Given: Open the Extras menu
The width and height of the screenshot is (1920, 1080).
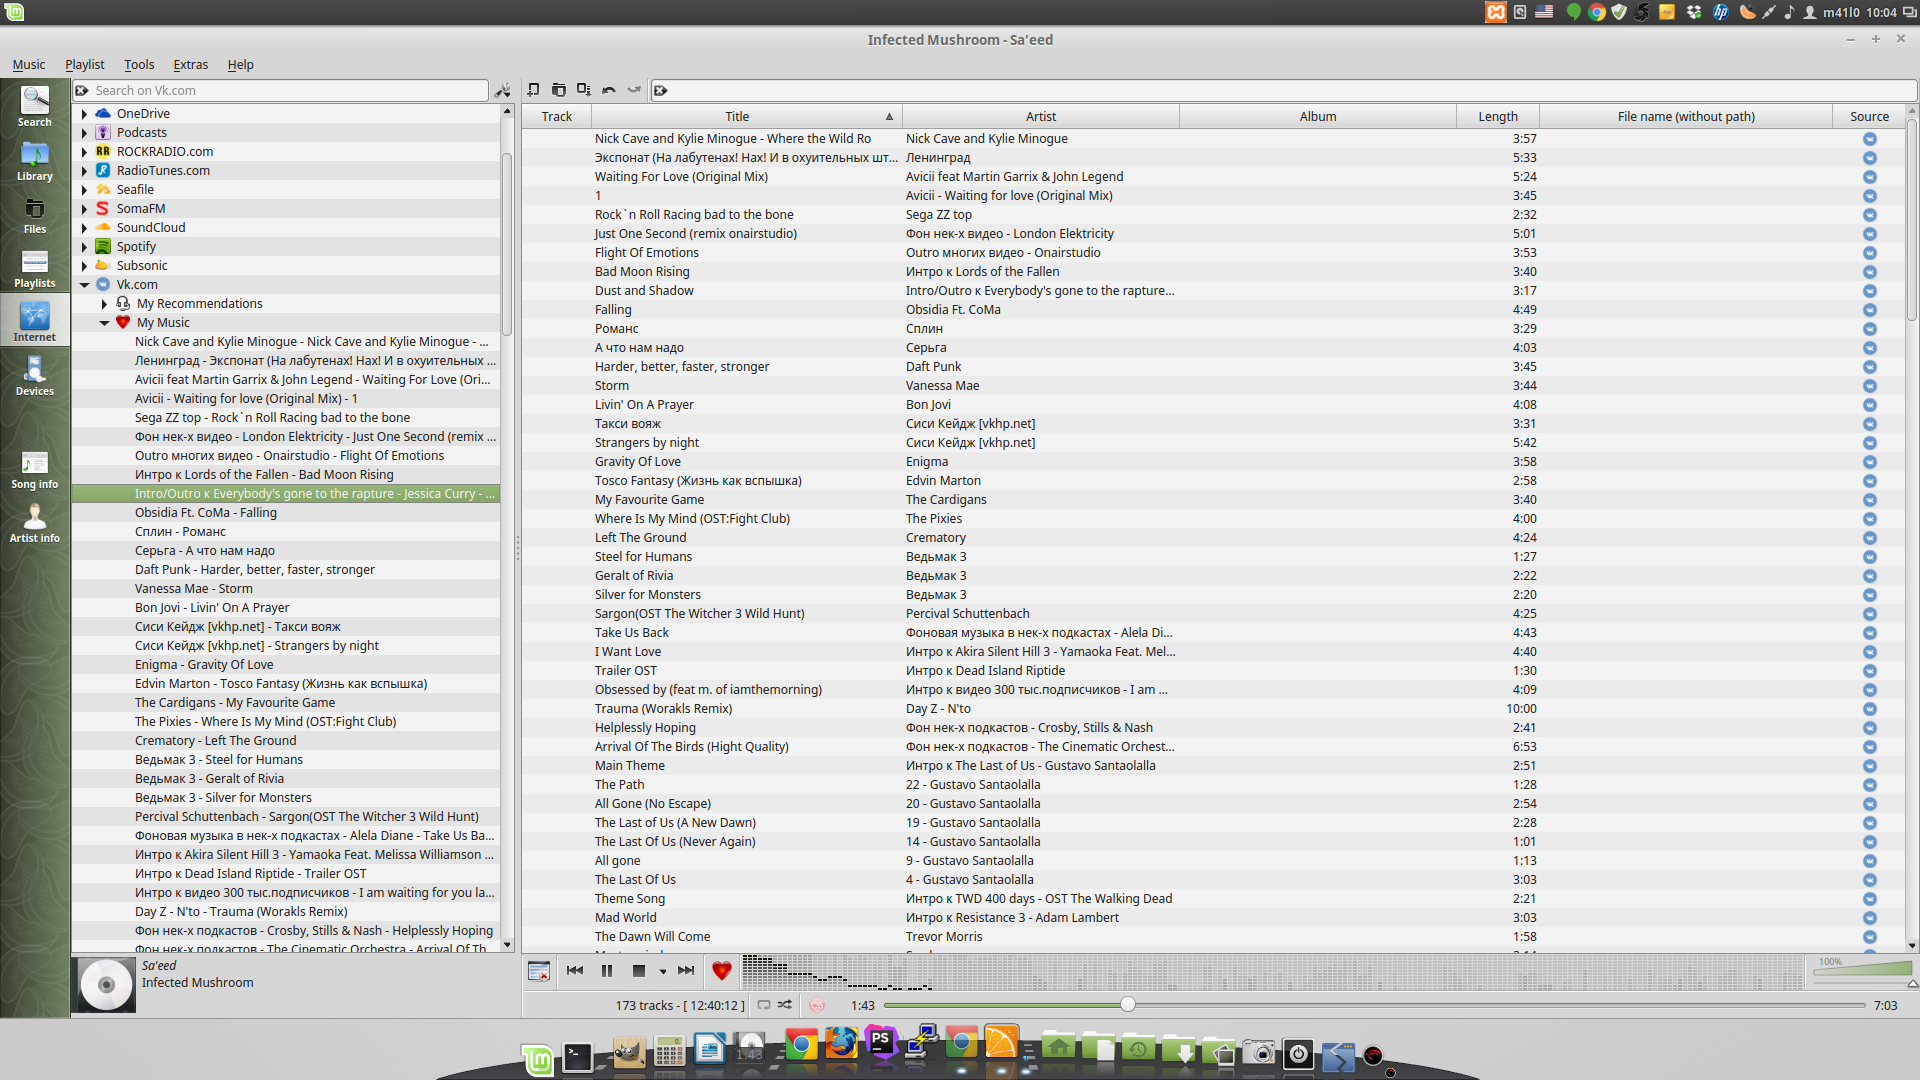Looking at the screenshot, I should pos(191,65).
